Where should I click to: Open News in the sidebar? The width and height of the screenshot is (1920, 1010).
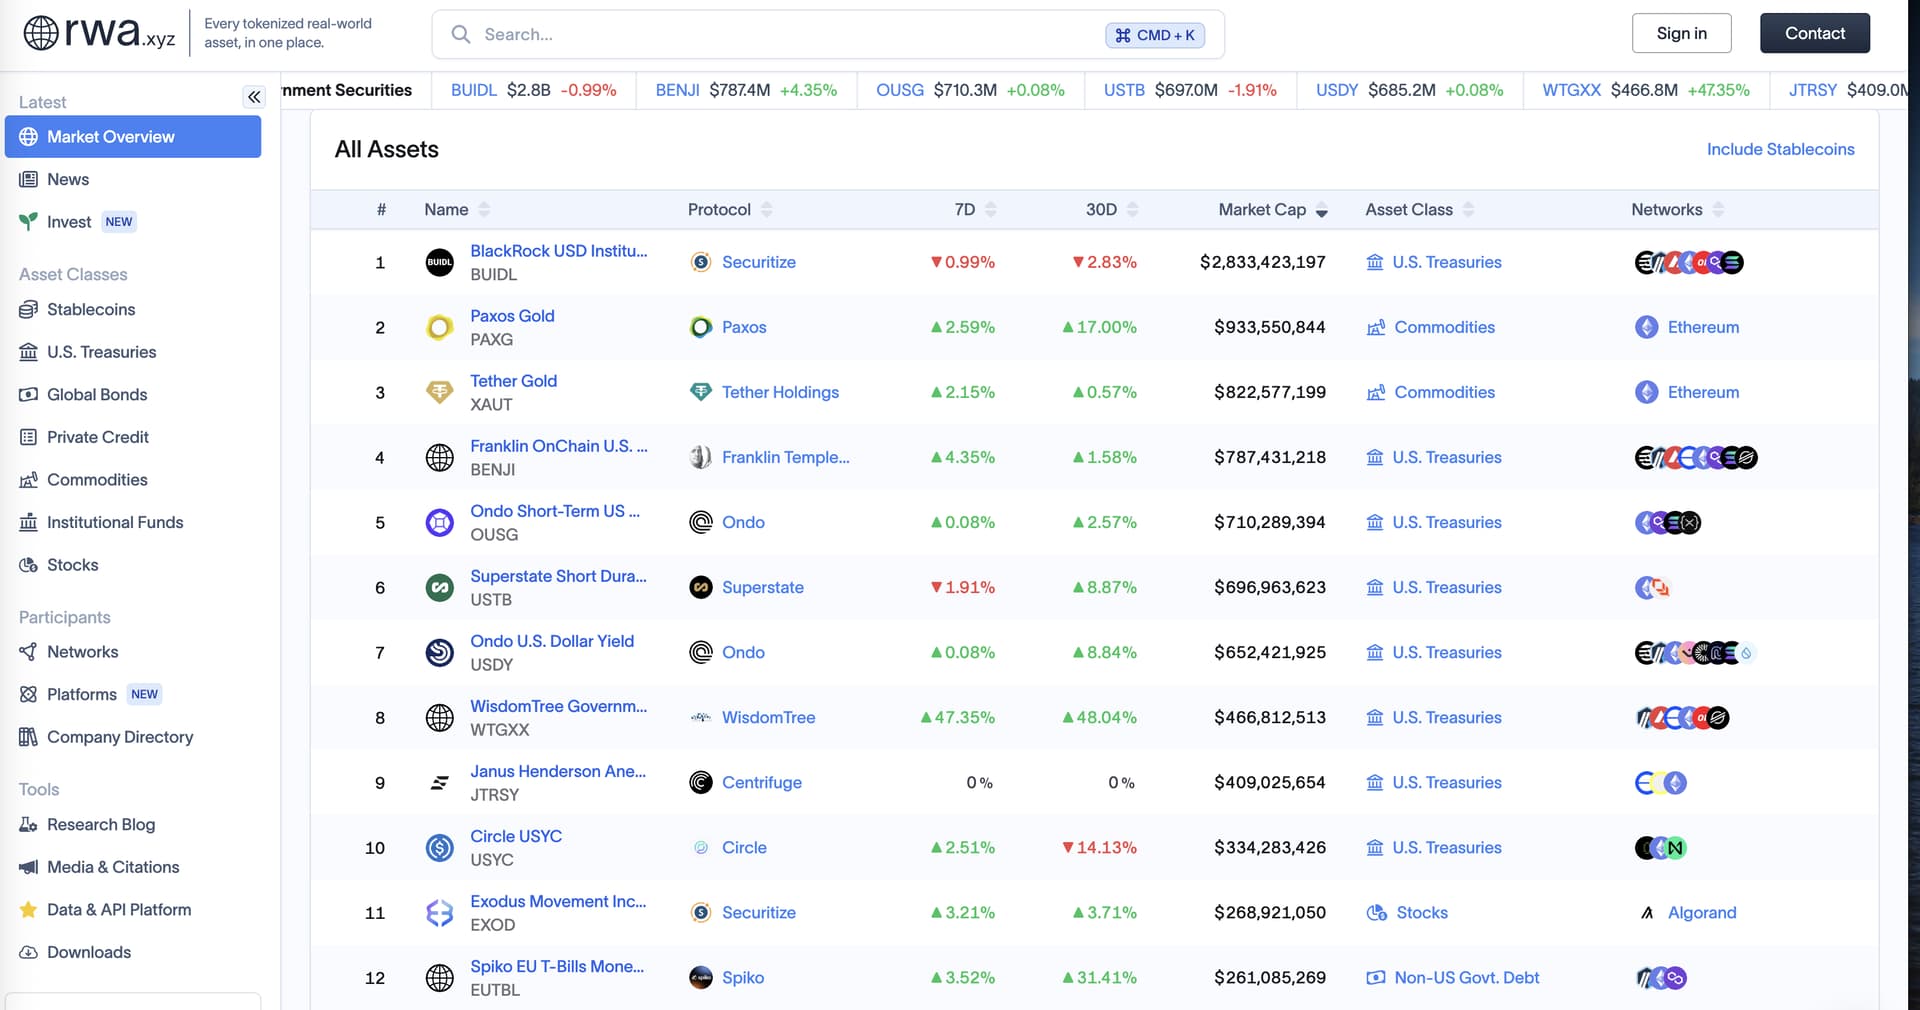coord(67,179)
